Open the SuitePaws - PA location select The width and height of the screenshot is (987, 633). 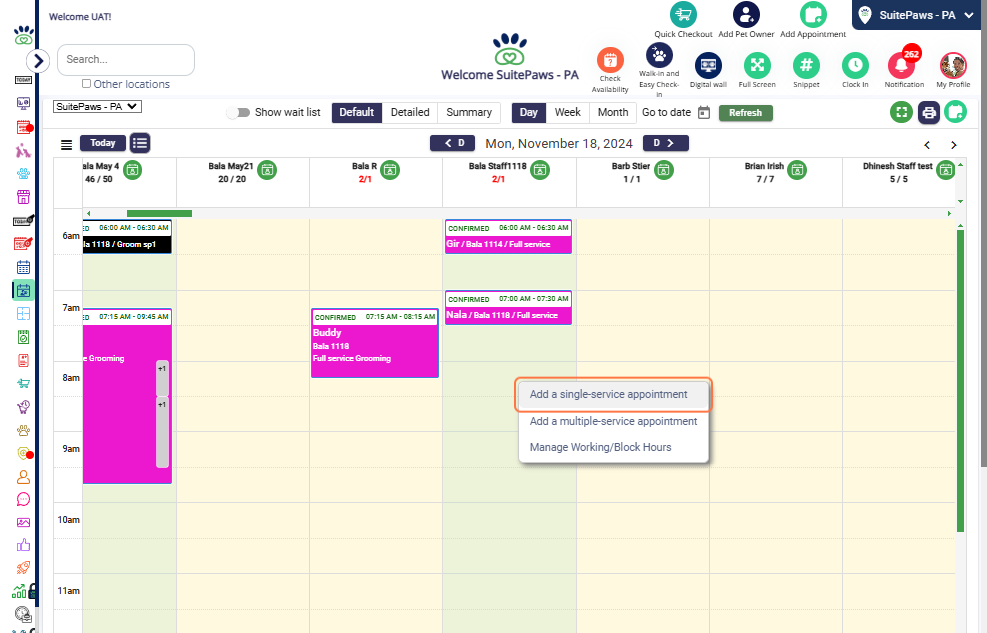pos(98,107)
